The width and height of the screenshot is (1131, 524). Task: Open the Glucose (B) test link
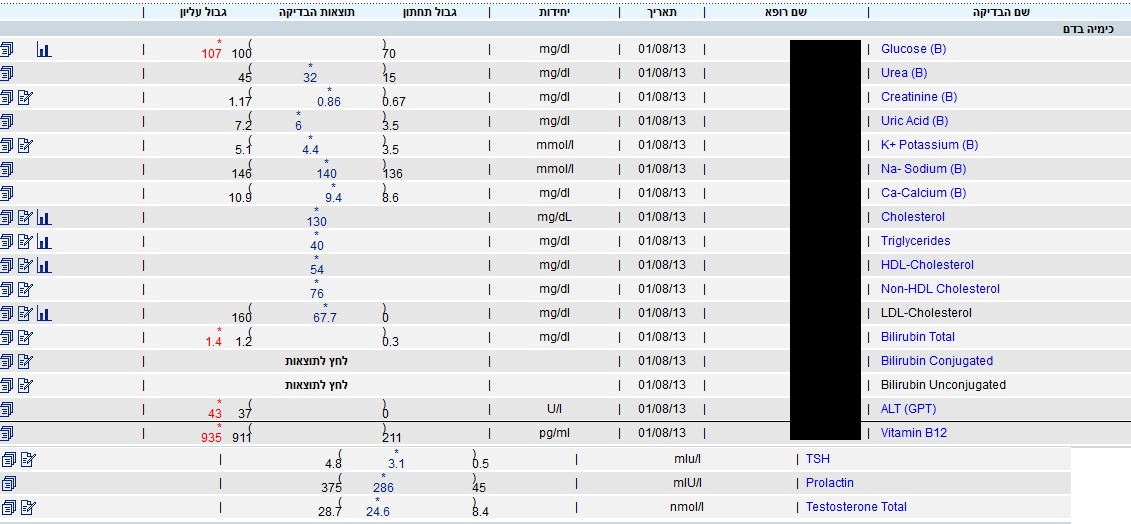coord(913,49)
